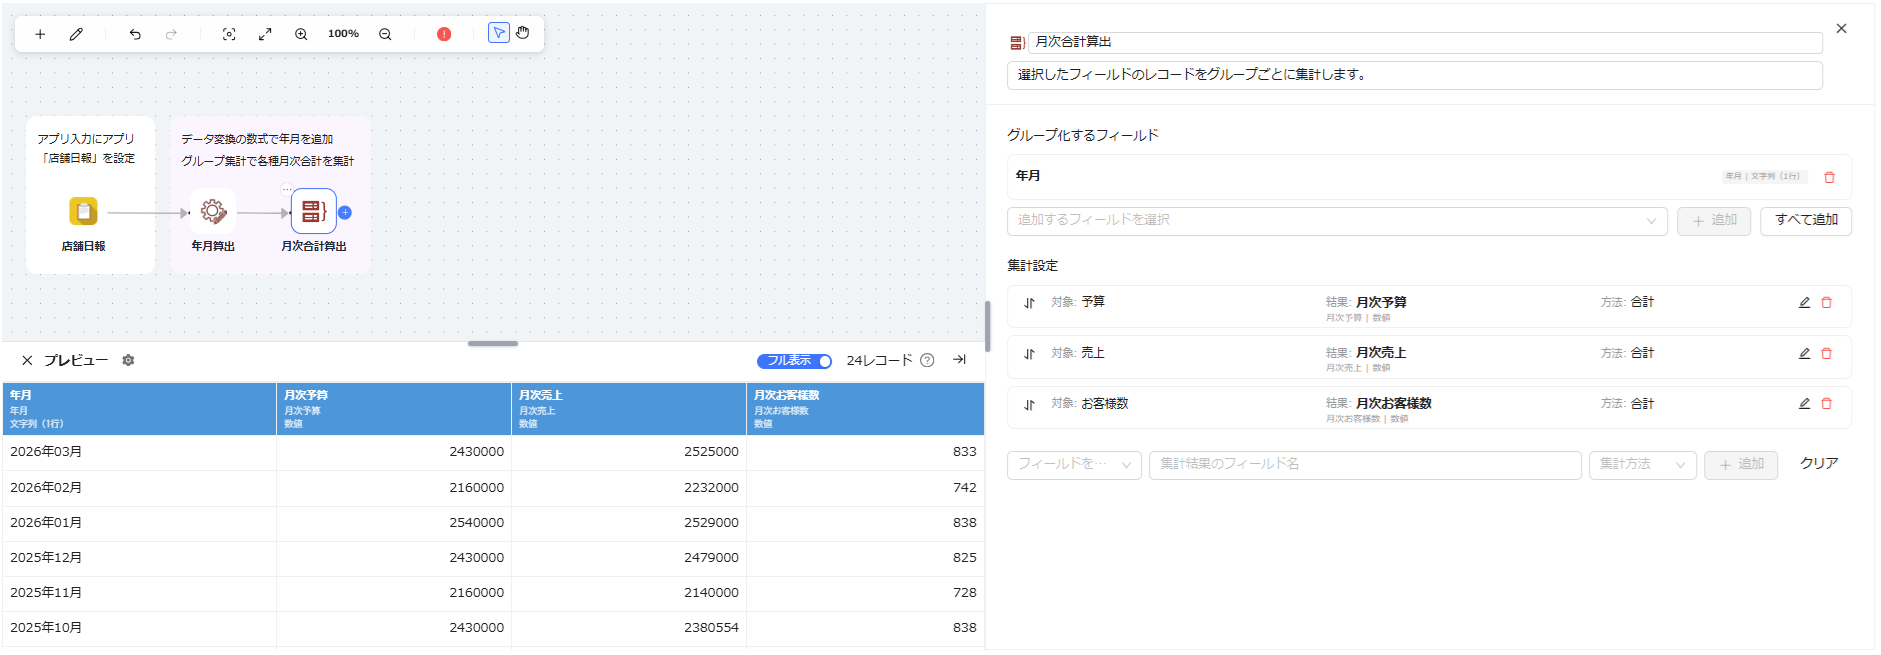Screen dimensions: 1881x655
Task: Select the 店舗日報 app input node
Action: pyautogui.click(x=83, y=211)
